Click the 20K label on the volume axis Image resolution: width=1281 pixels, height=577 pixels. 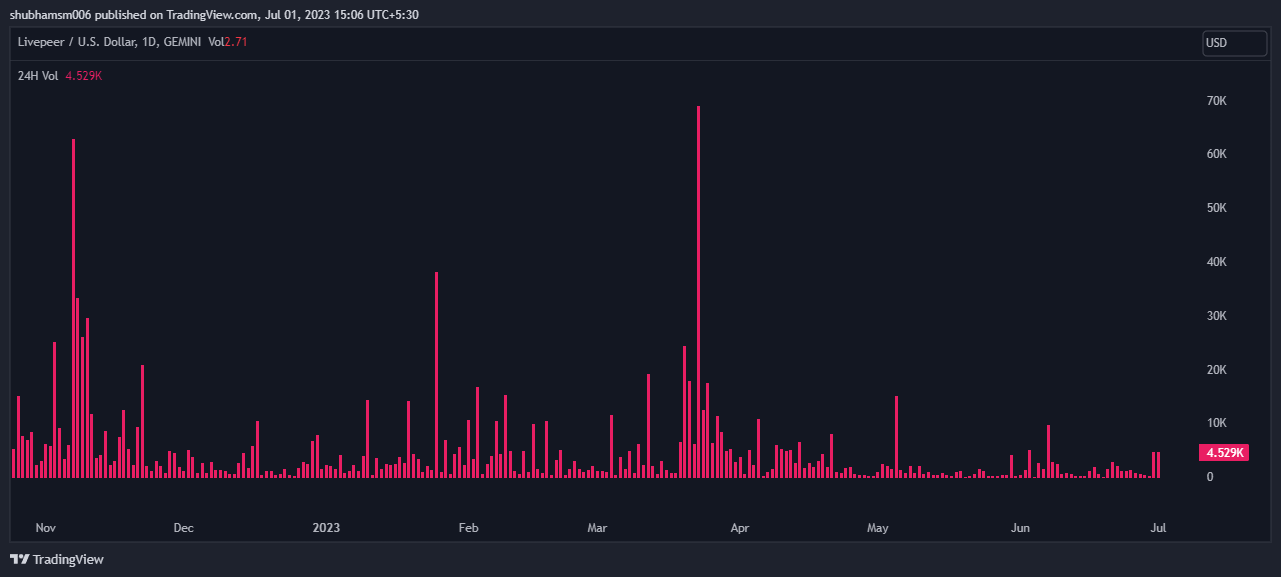tap(1216, 370)
